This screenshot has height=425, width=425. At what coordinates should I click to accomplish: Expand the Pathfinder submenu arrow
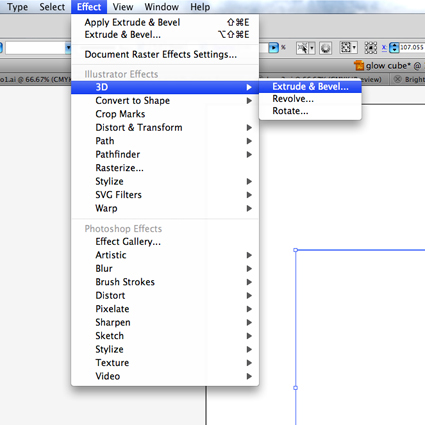(249, 154)
